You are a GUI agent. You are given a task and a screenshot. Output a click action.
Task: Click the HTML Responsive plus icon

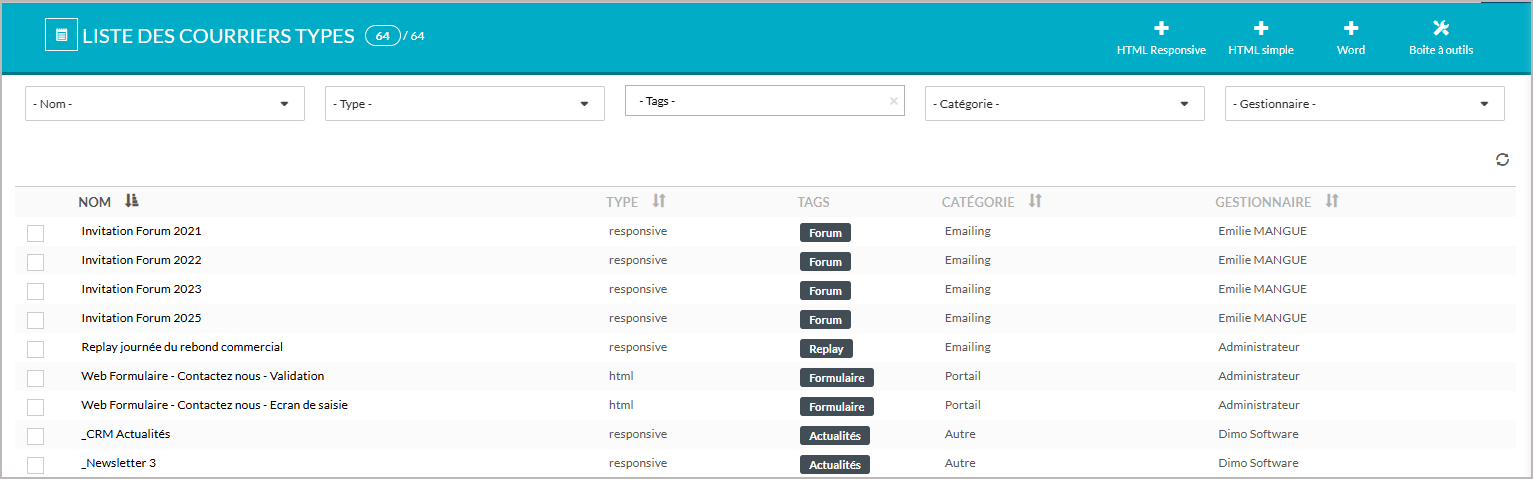click(1161, 29)
